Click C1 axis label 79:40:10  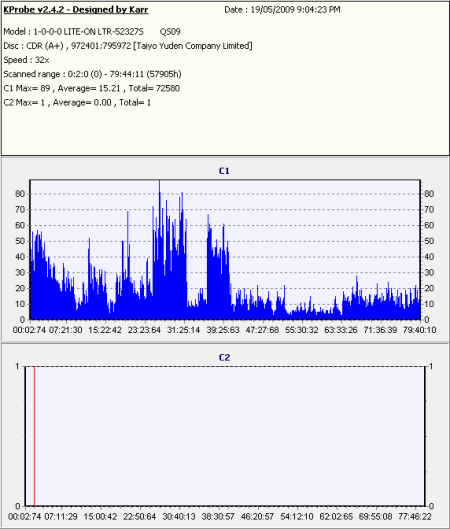[420, 330]
